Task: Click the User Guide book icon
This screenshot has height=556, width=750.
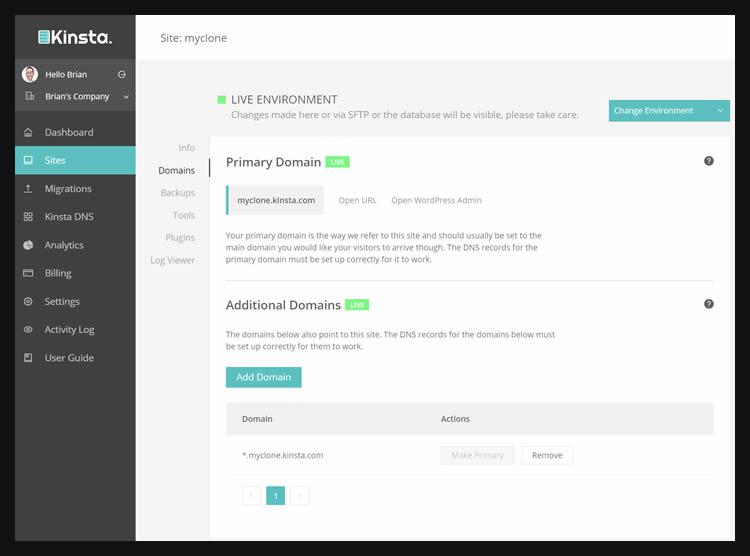Action: click(28, 358)
